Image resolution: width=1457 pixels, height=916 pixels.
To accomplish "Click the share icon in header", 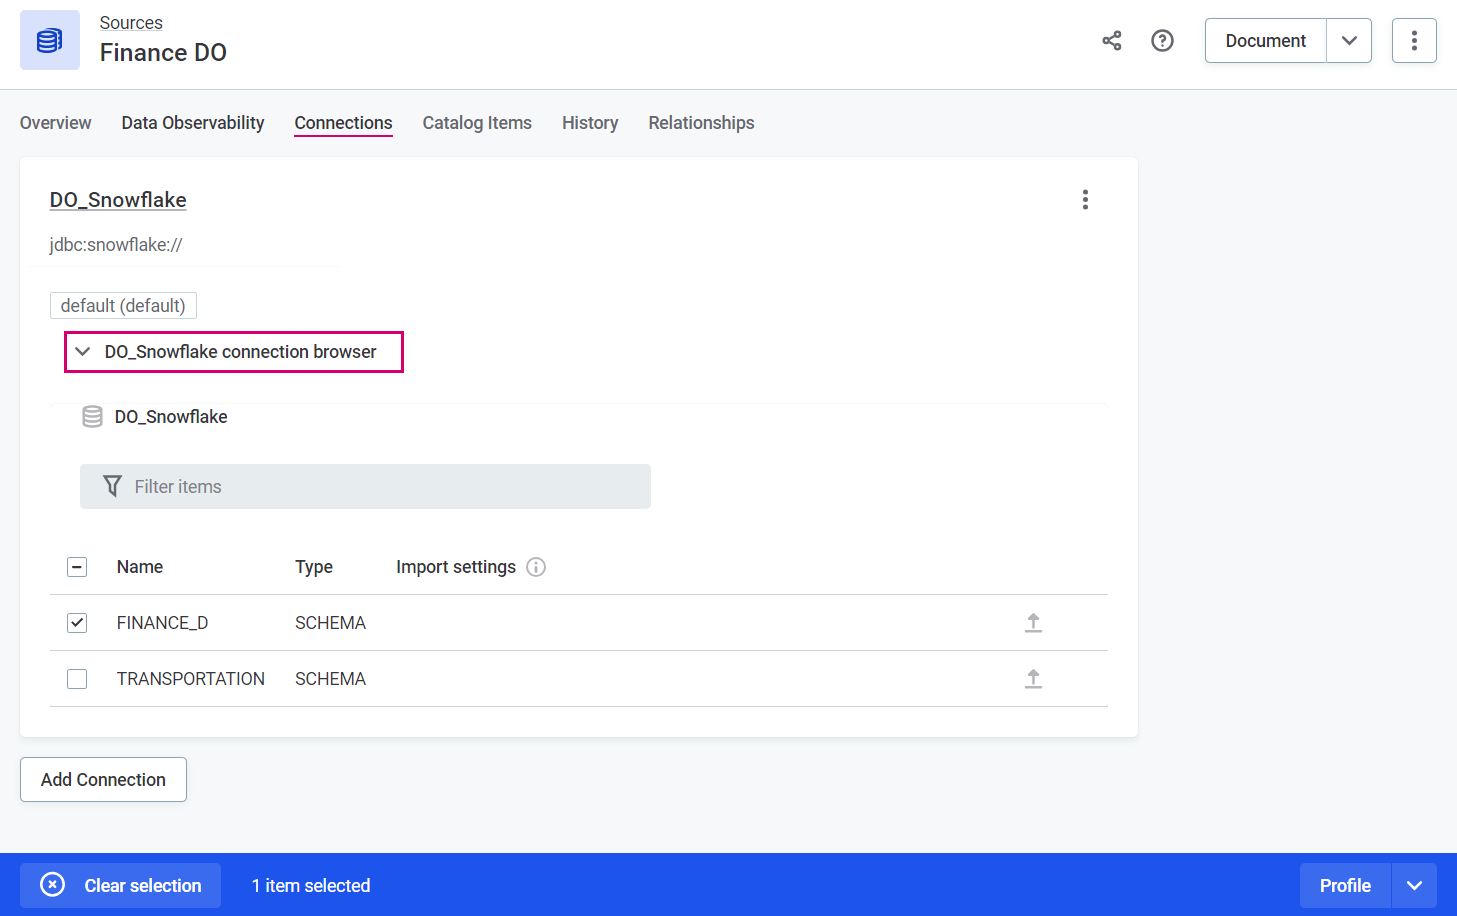I will 1111,41.
